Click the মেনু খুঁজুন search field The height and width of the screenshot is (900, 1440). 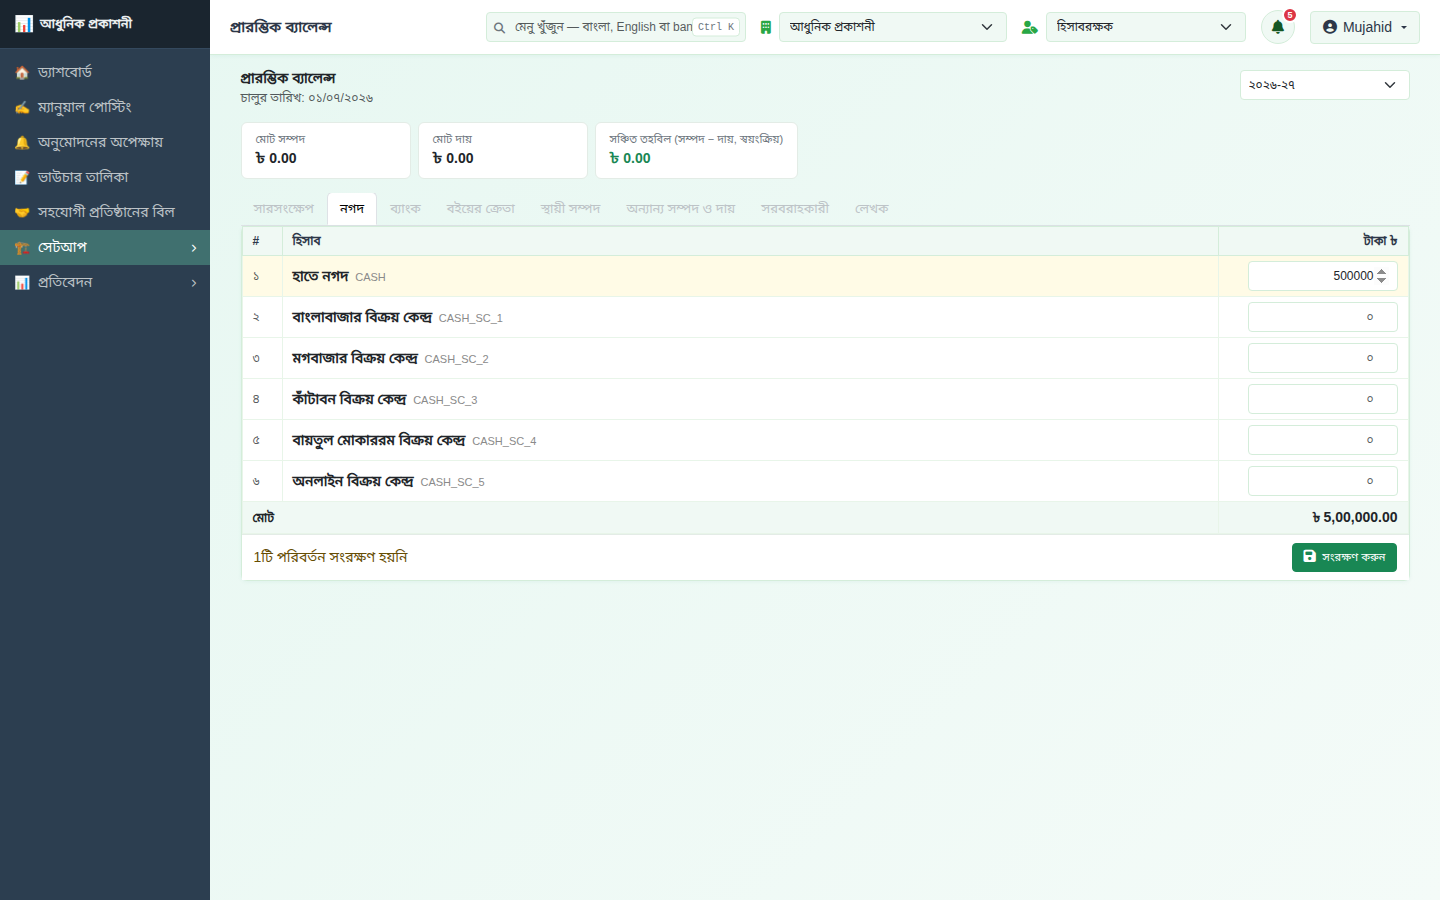(x=616, y=27)
